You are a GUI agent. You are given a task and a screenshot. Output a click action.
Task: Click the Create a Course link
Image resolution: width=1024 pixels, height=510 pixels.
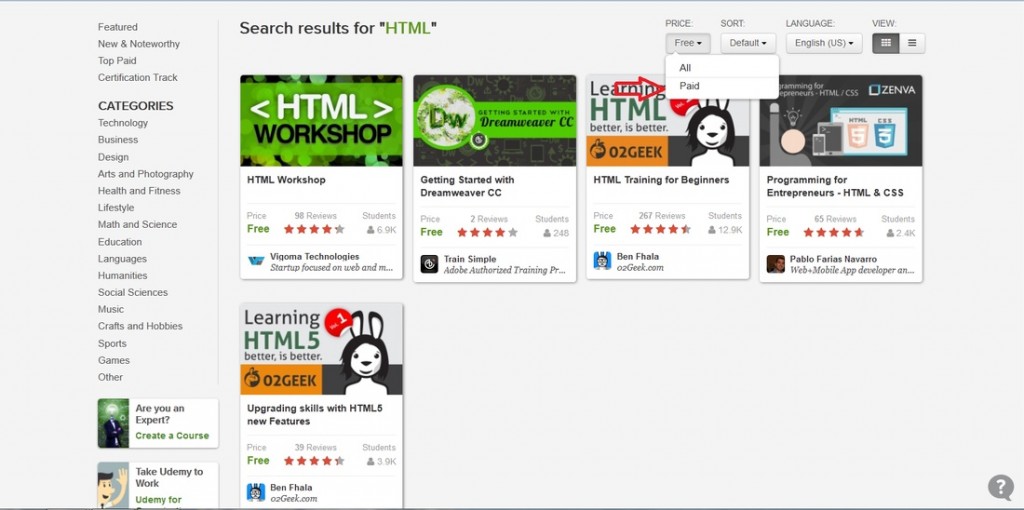coord(172,436)
